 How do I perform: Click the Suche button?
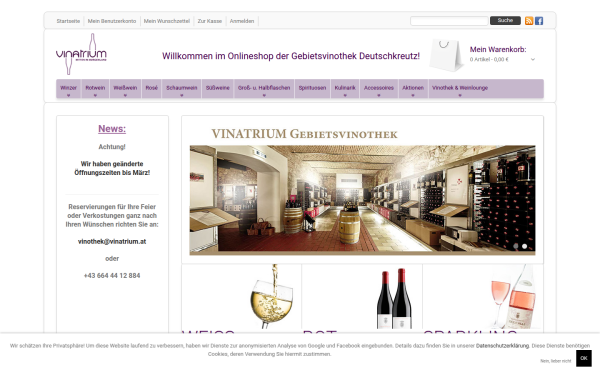[505, 20]
